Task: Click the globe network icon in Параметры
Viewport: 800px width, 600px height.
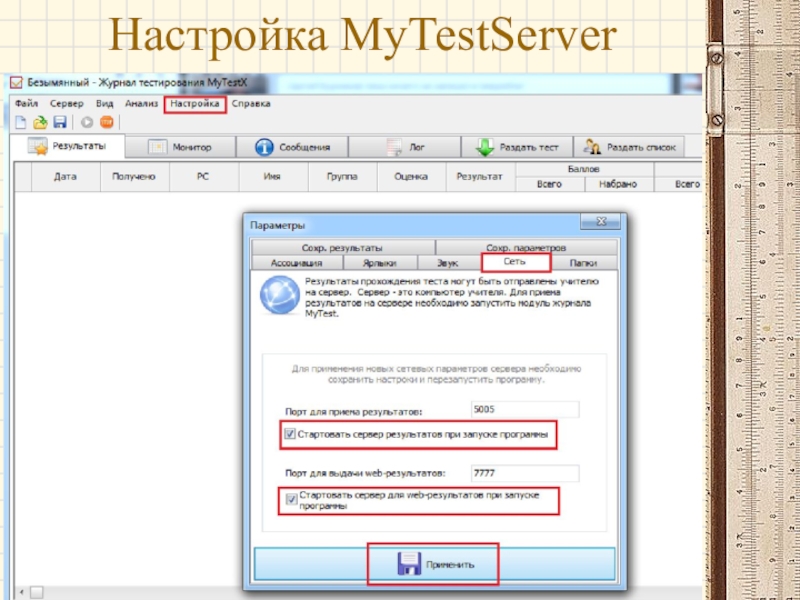Action: (280, 295)
